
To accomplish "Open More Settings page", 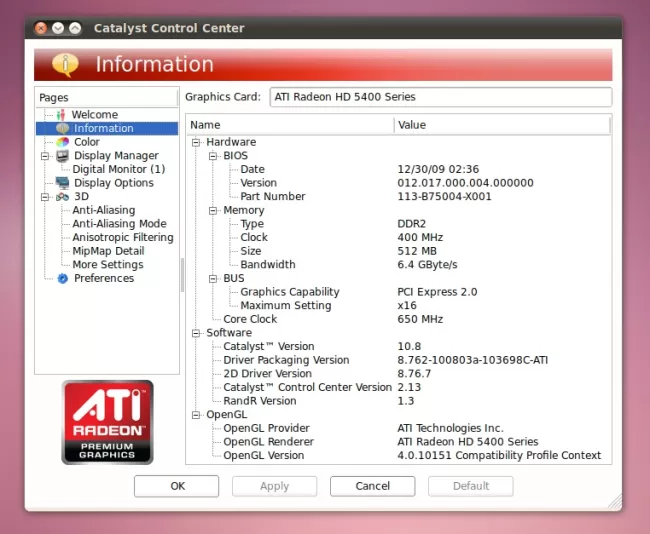I will point(108,265).
